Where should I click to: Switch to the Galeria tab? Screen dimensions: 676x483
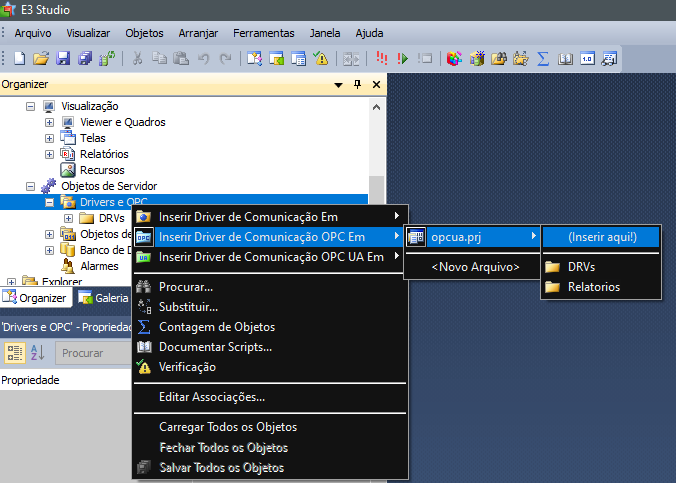[x=103, y=298]
